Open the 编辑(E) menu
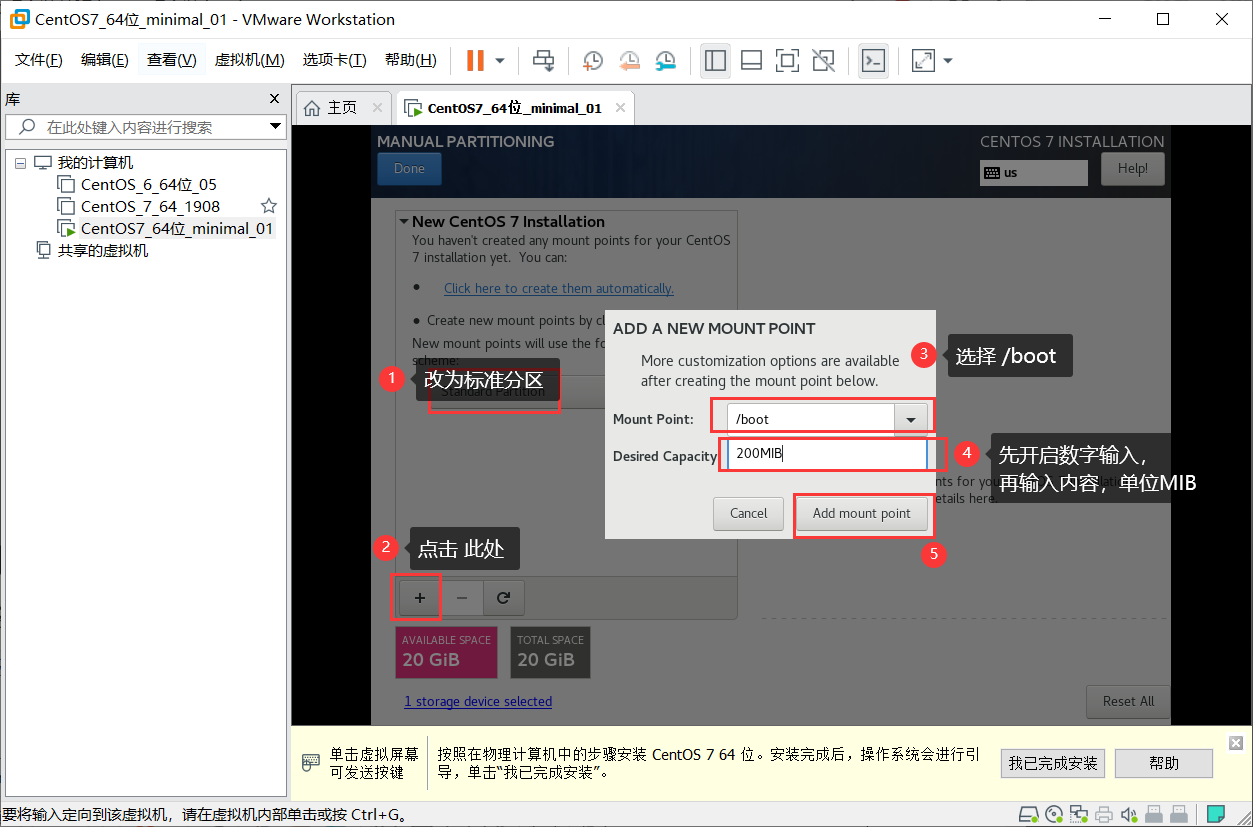Viewport: 1253px width, 827px height. coord(105,60)
